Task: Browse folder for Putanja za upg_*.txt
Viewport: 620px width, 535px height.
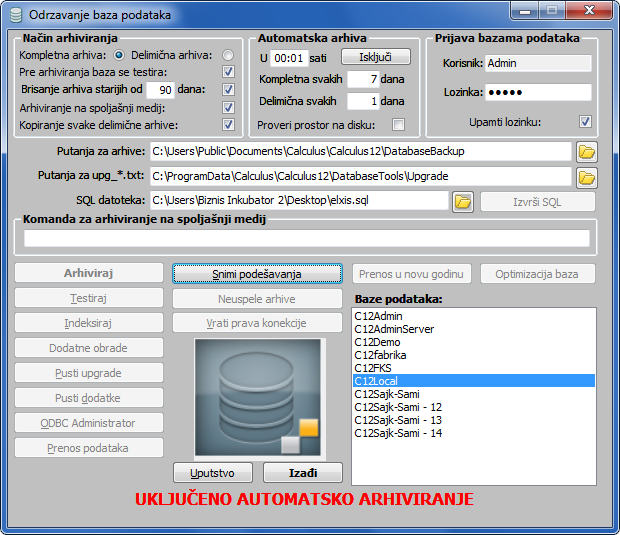Action: tap(586, 178)
